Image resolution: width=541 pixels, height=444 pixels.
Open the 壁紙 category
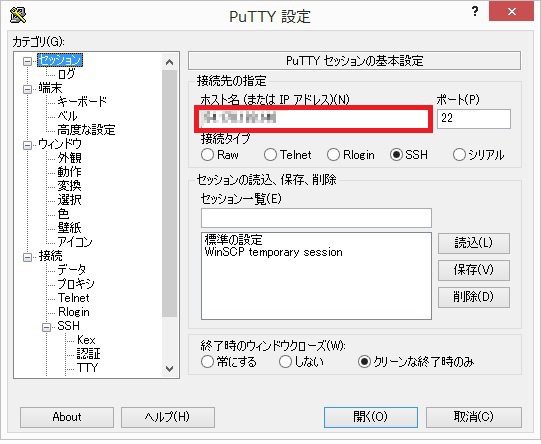click(69, 228)
